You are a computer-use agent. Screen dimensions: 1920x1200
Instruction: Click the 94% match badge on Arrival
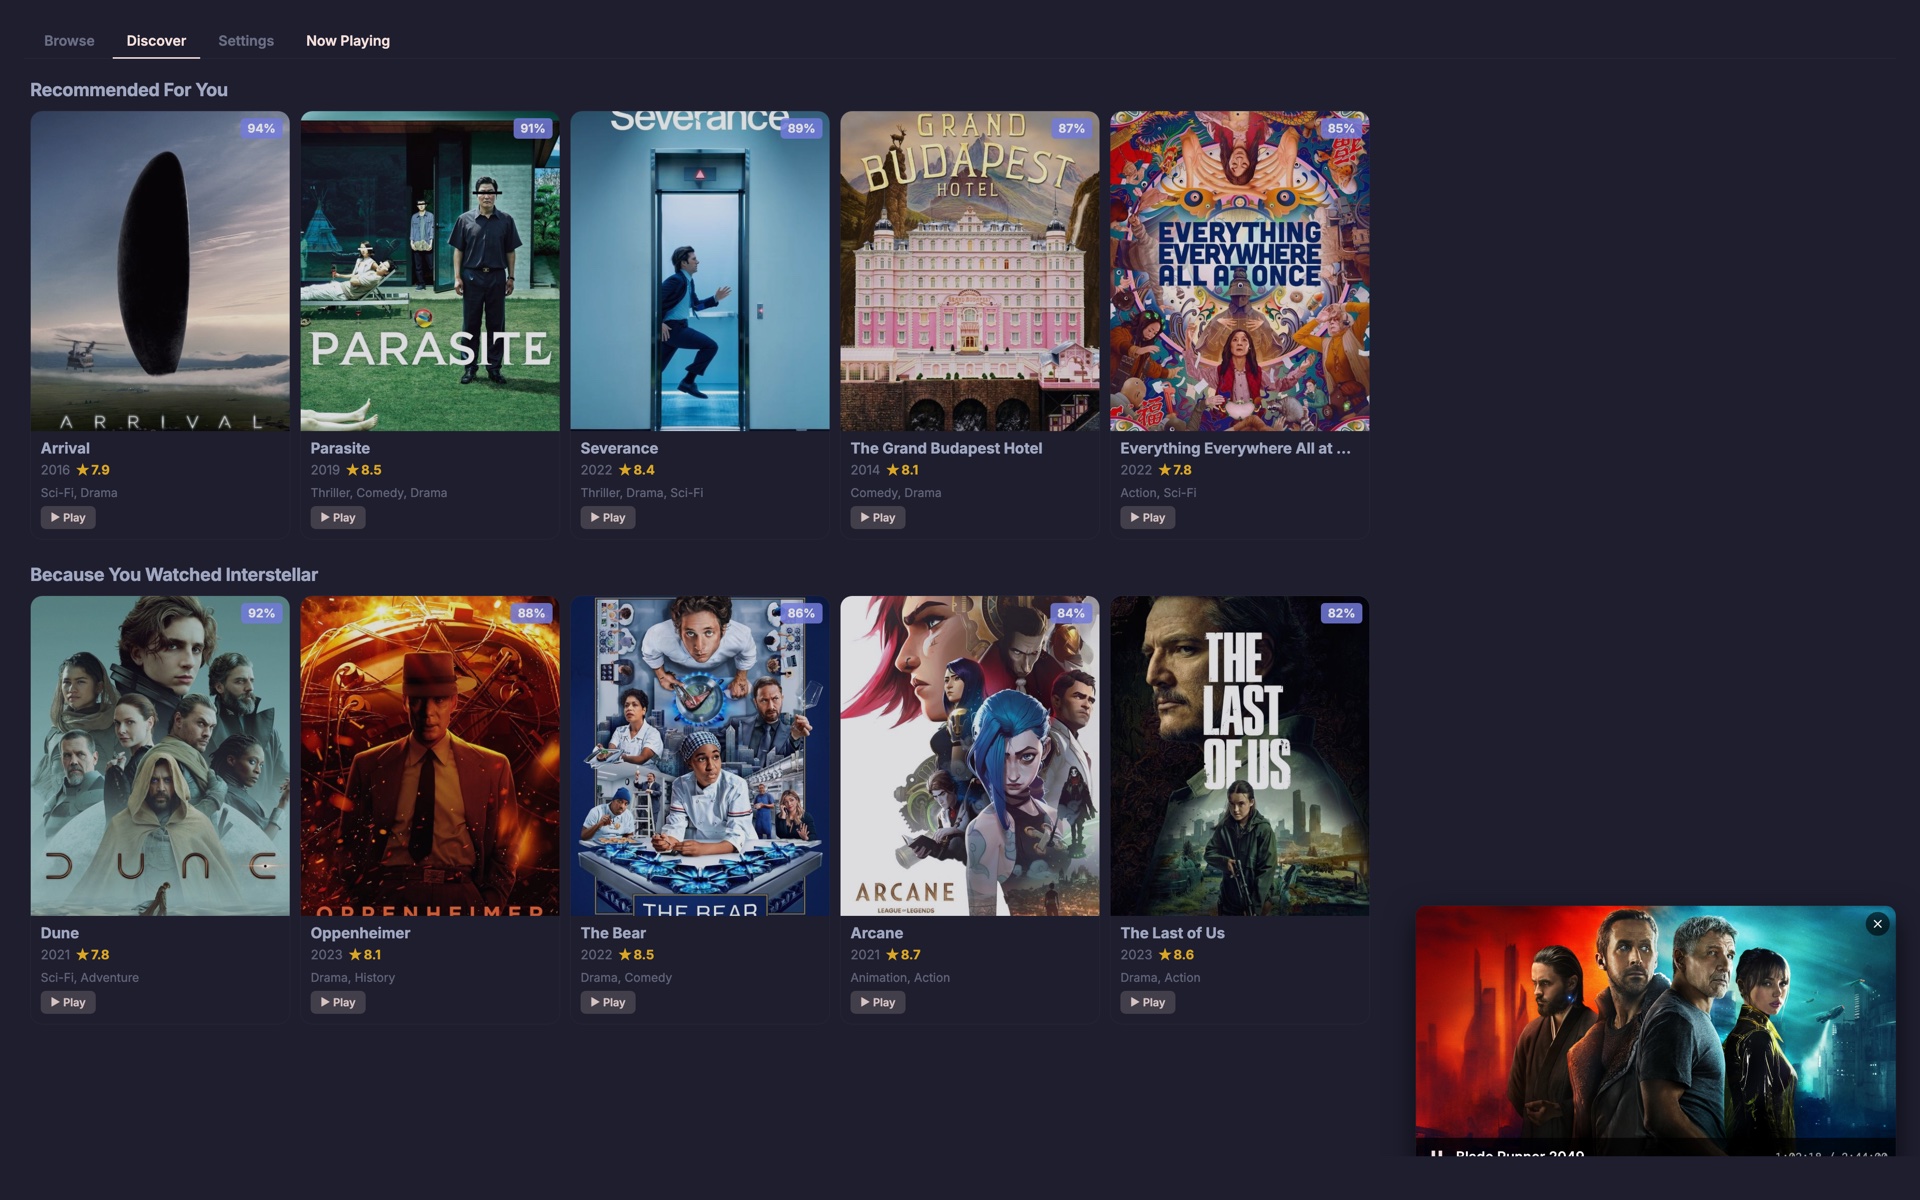pyautogui.click(x=261, y=128)
